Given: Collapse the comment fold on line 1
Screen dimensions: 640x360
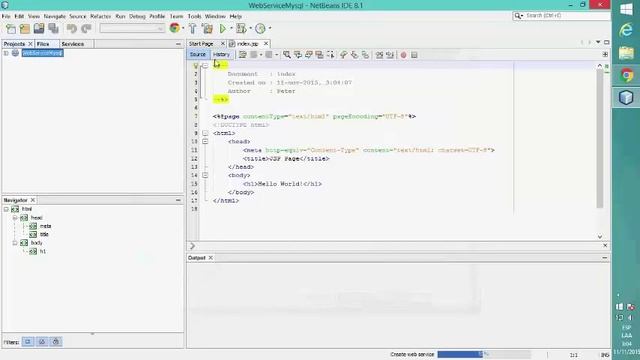Looking at the screenshot, I should click(205, 65).
